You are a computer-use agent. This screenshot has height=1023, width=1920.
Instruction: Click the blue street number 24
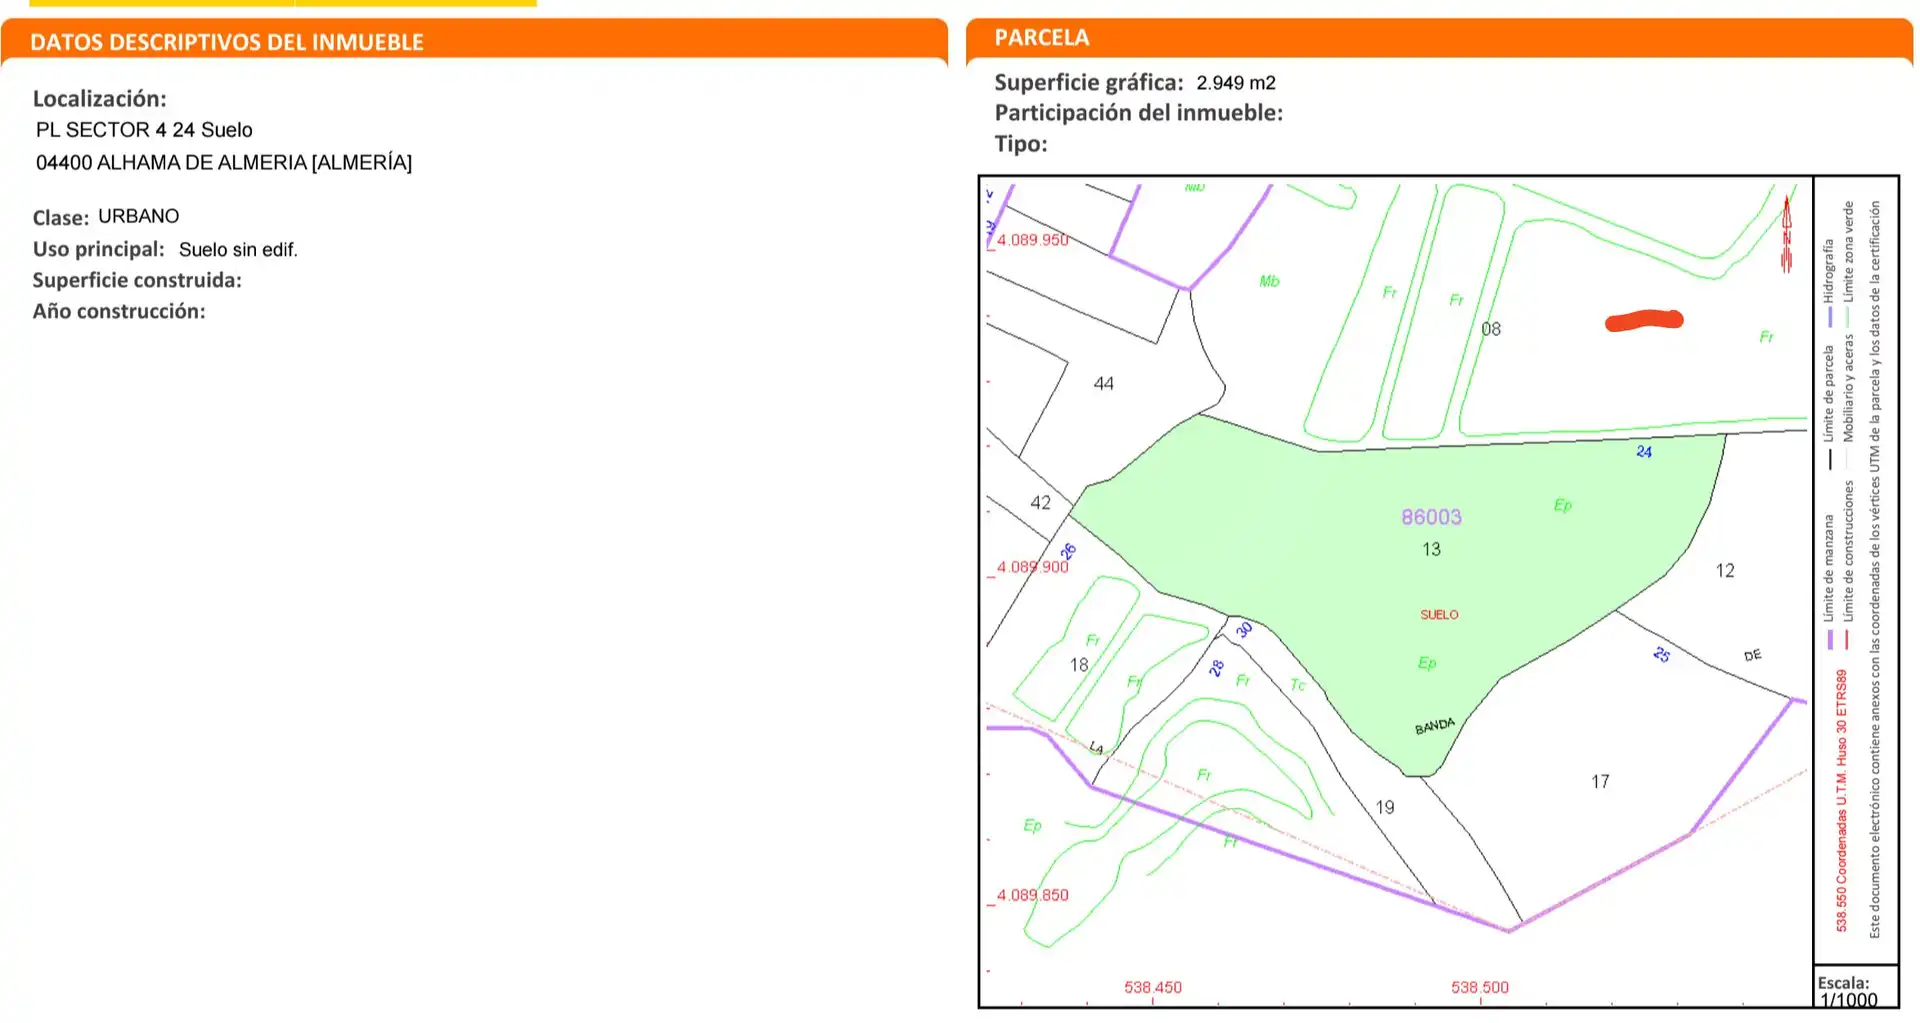click(x=1644, y=452)
